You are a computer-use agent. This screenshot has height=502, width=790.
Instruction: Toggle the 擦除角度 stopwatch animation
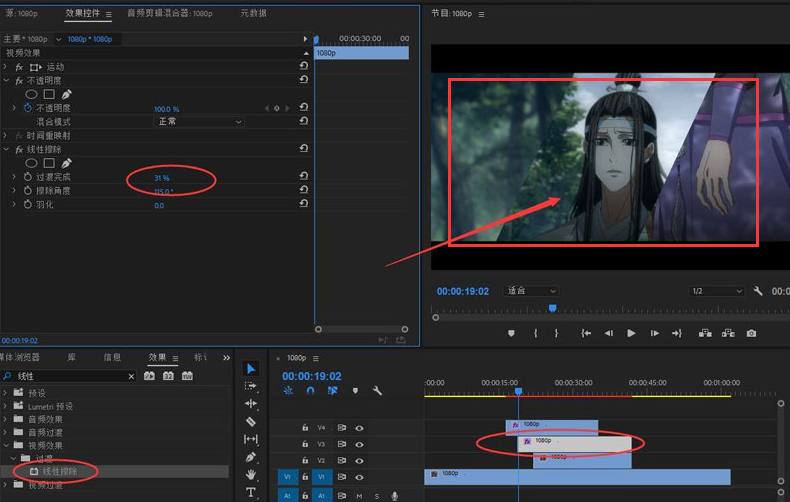[28, 191]
